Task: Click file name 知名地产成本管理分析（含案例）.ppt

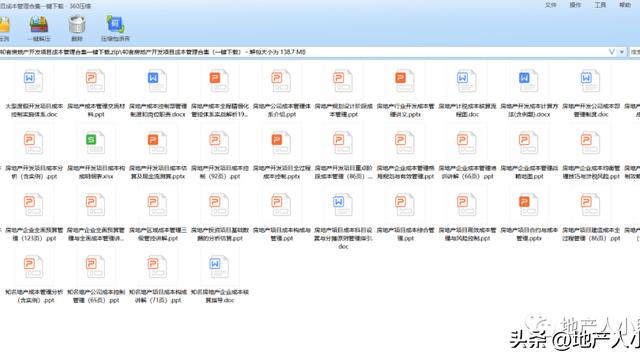Action: click(x=34, y=296)
